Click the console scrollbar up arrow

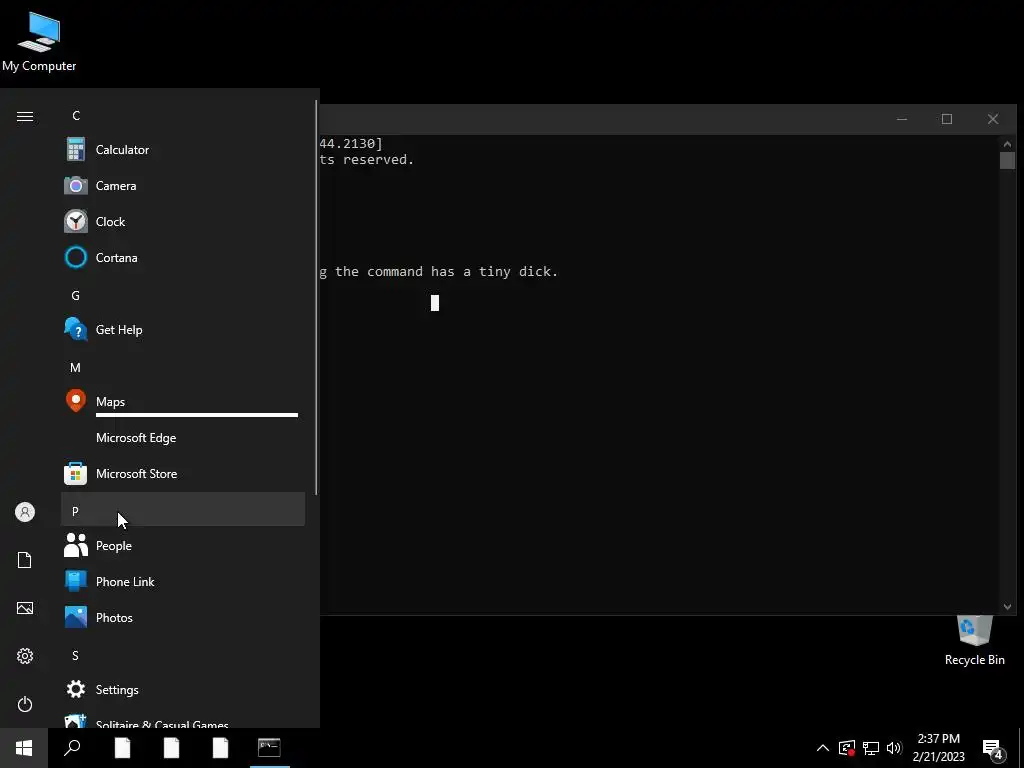[1007, 144]
